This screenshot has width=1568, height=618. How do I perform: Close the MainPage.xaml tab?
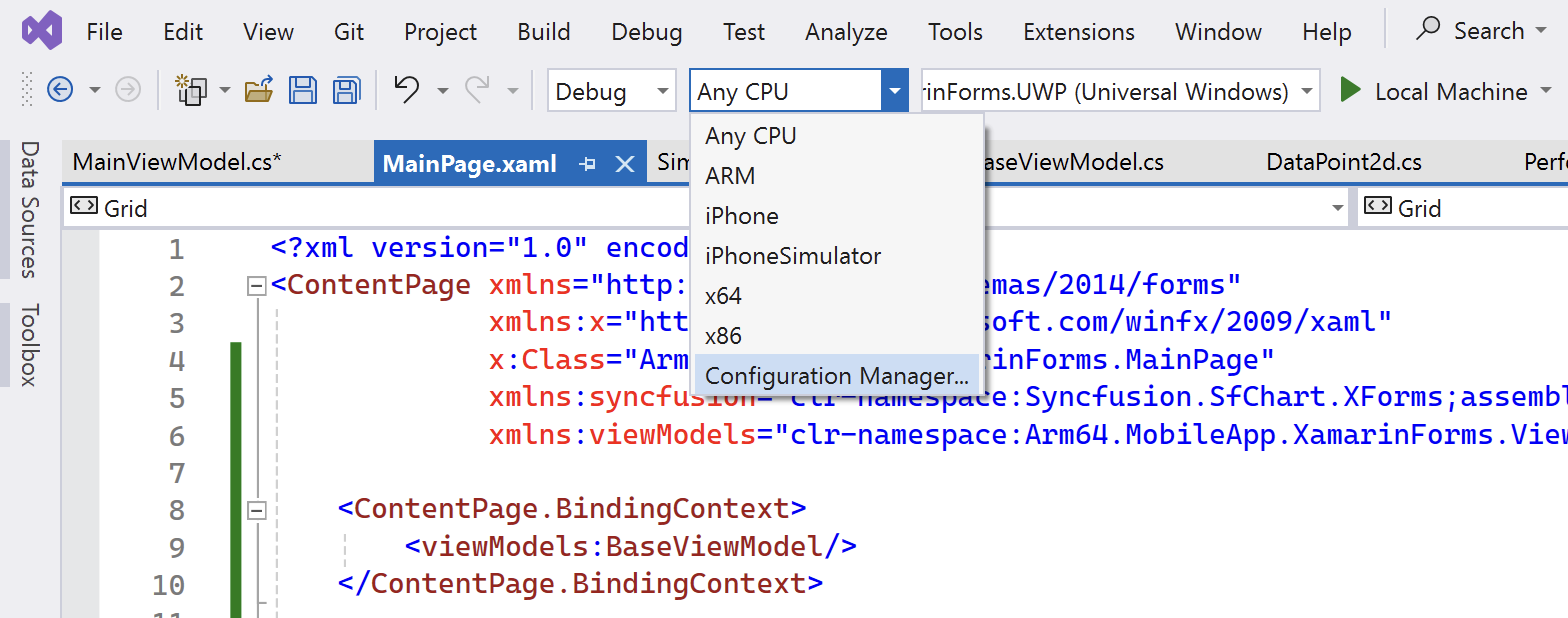point(625,164)
